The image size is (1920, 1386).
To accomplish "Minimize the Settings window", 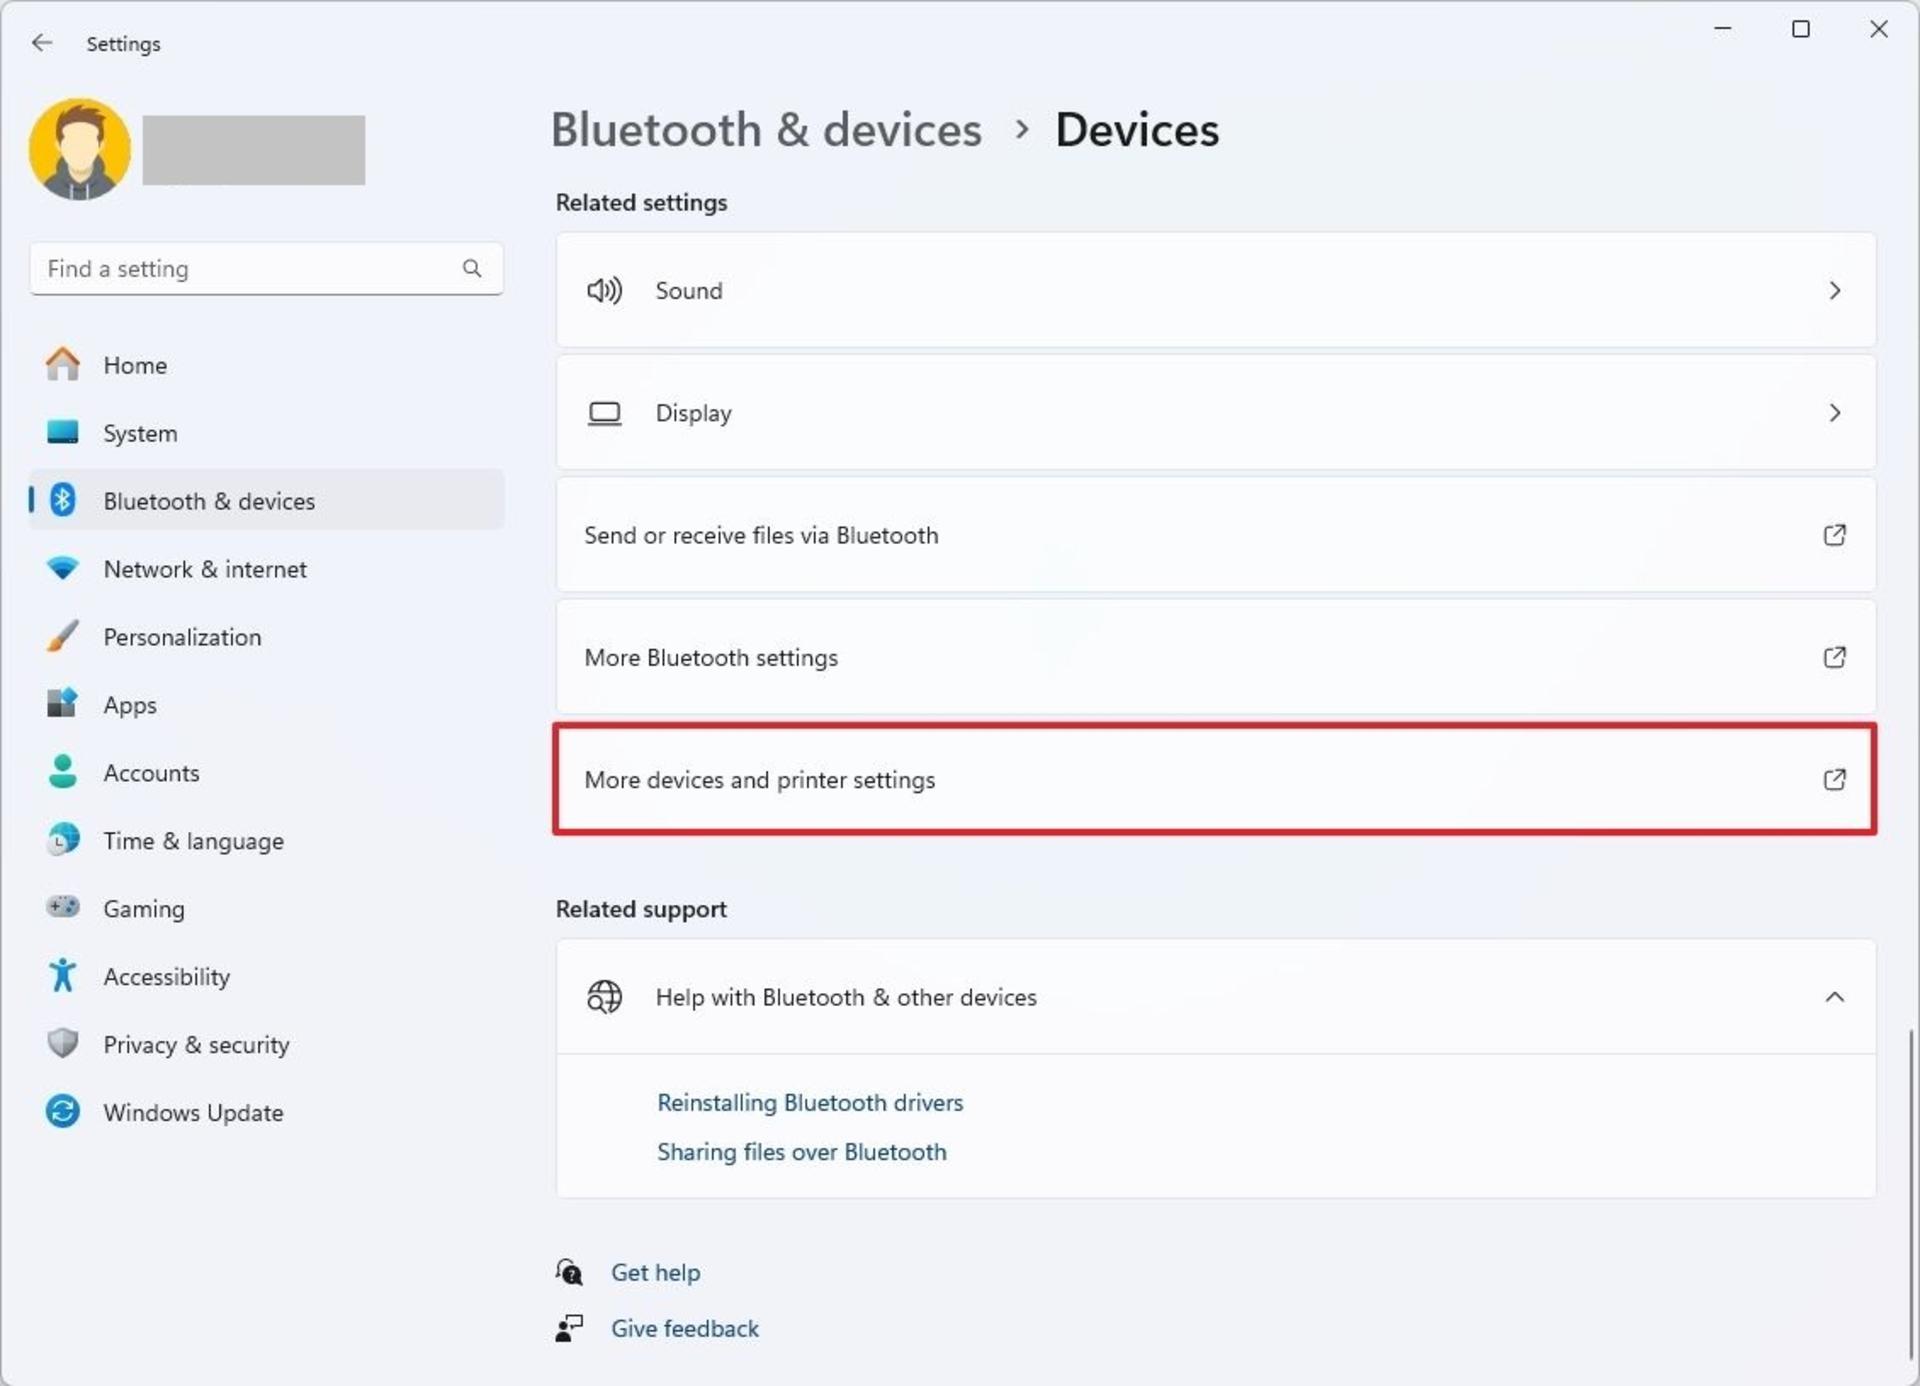I will click(1722, 29).
